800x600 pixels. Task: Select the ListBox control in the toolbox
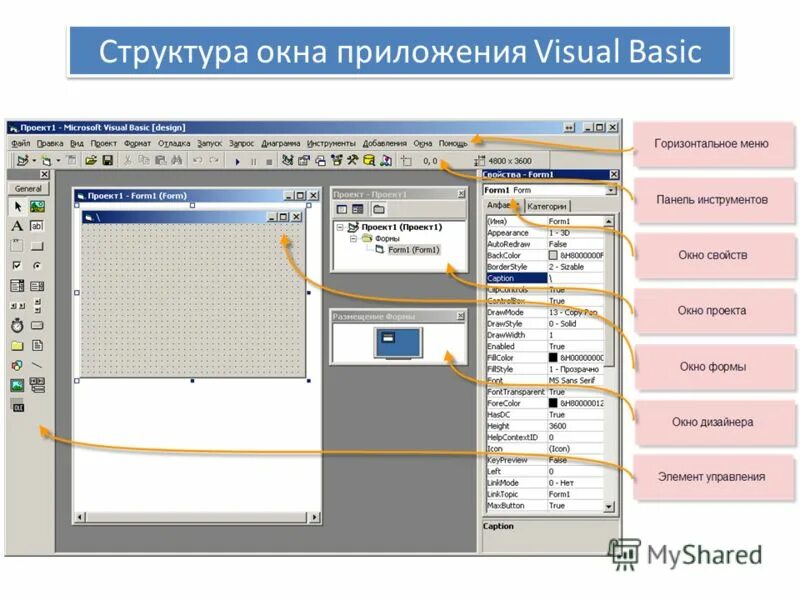(37, 286)
